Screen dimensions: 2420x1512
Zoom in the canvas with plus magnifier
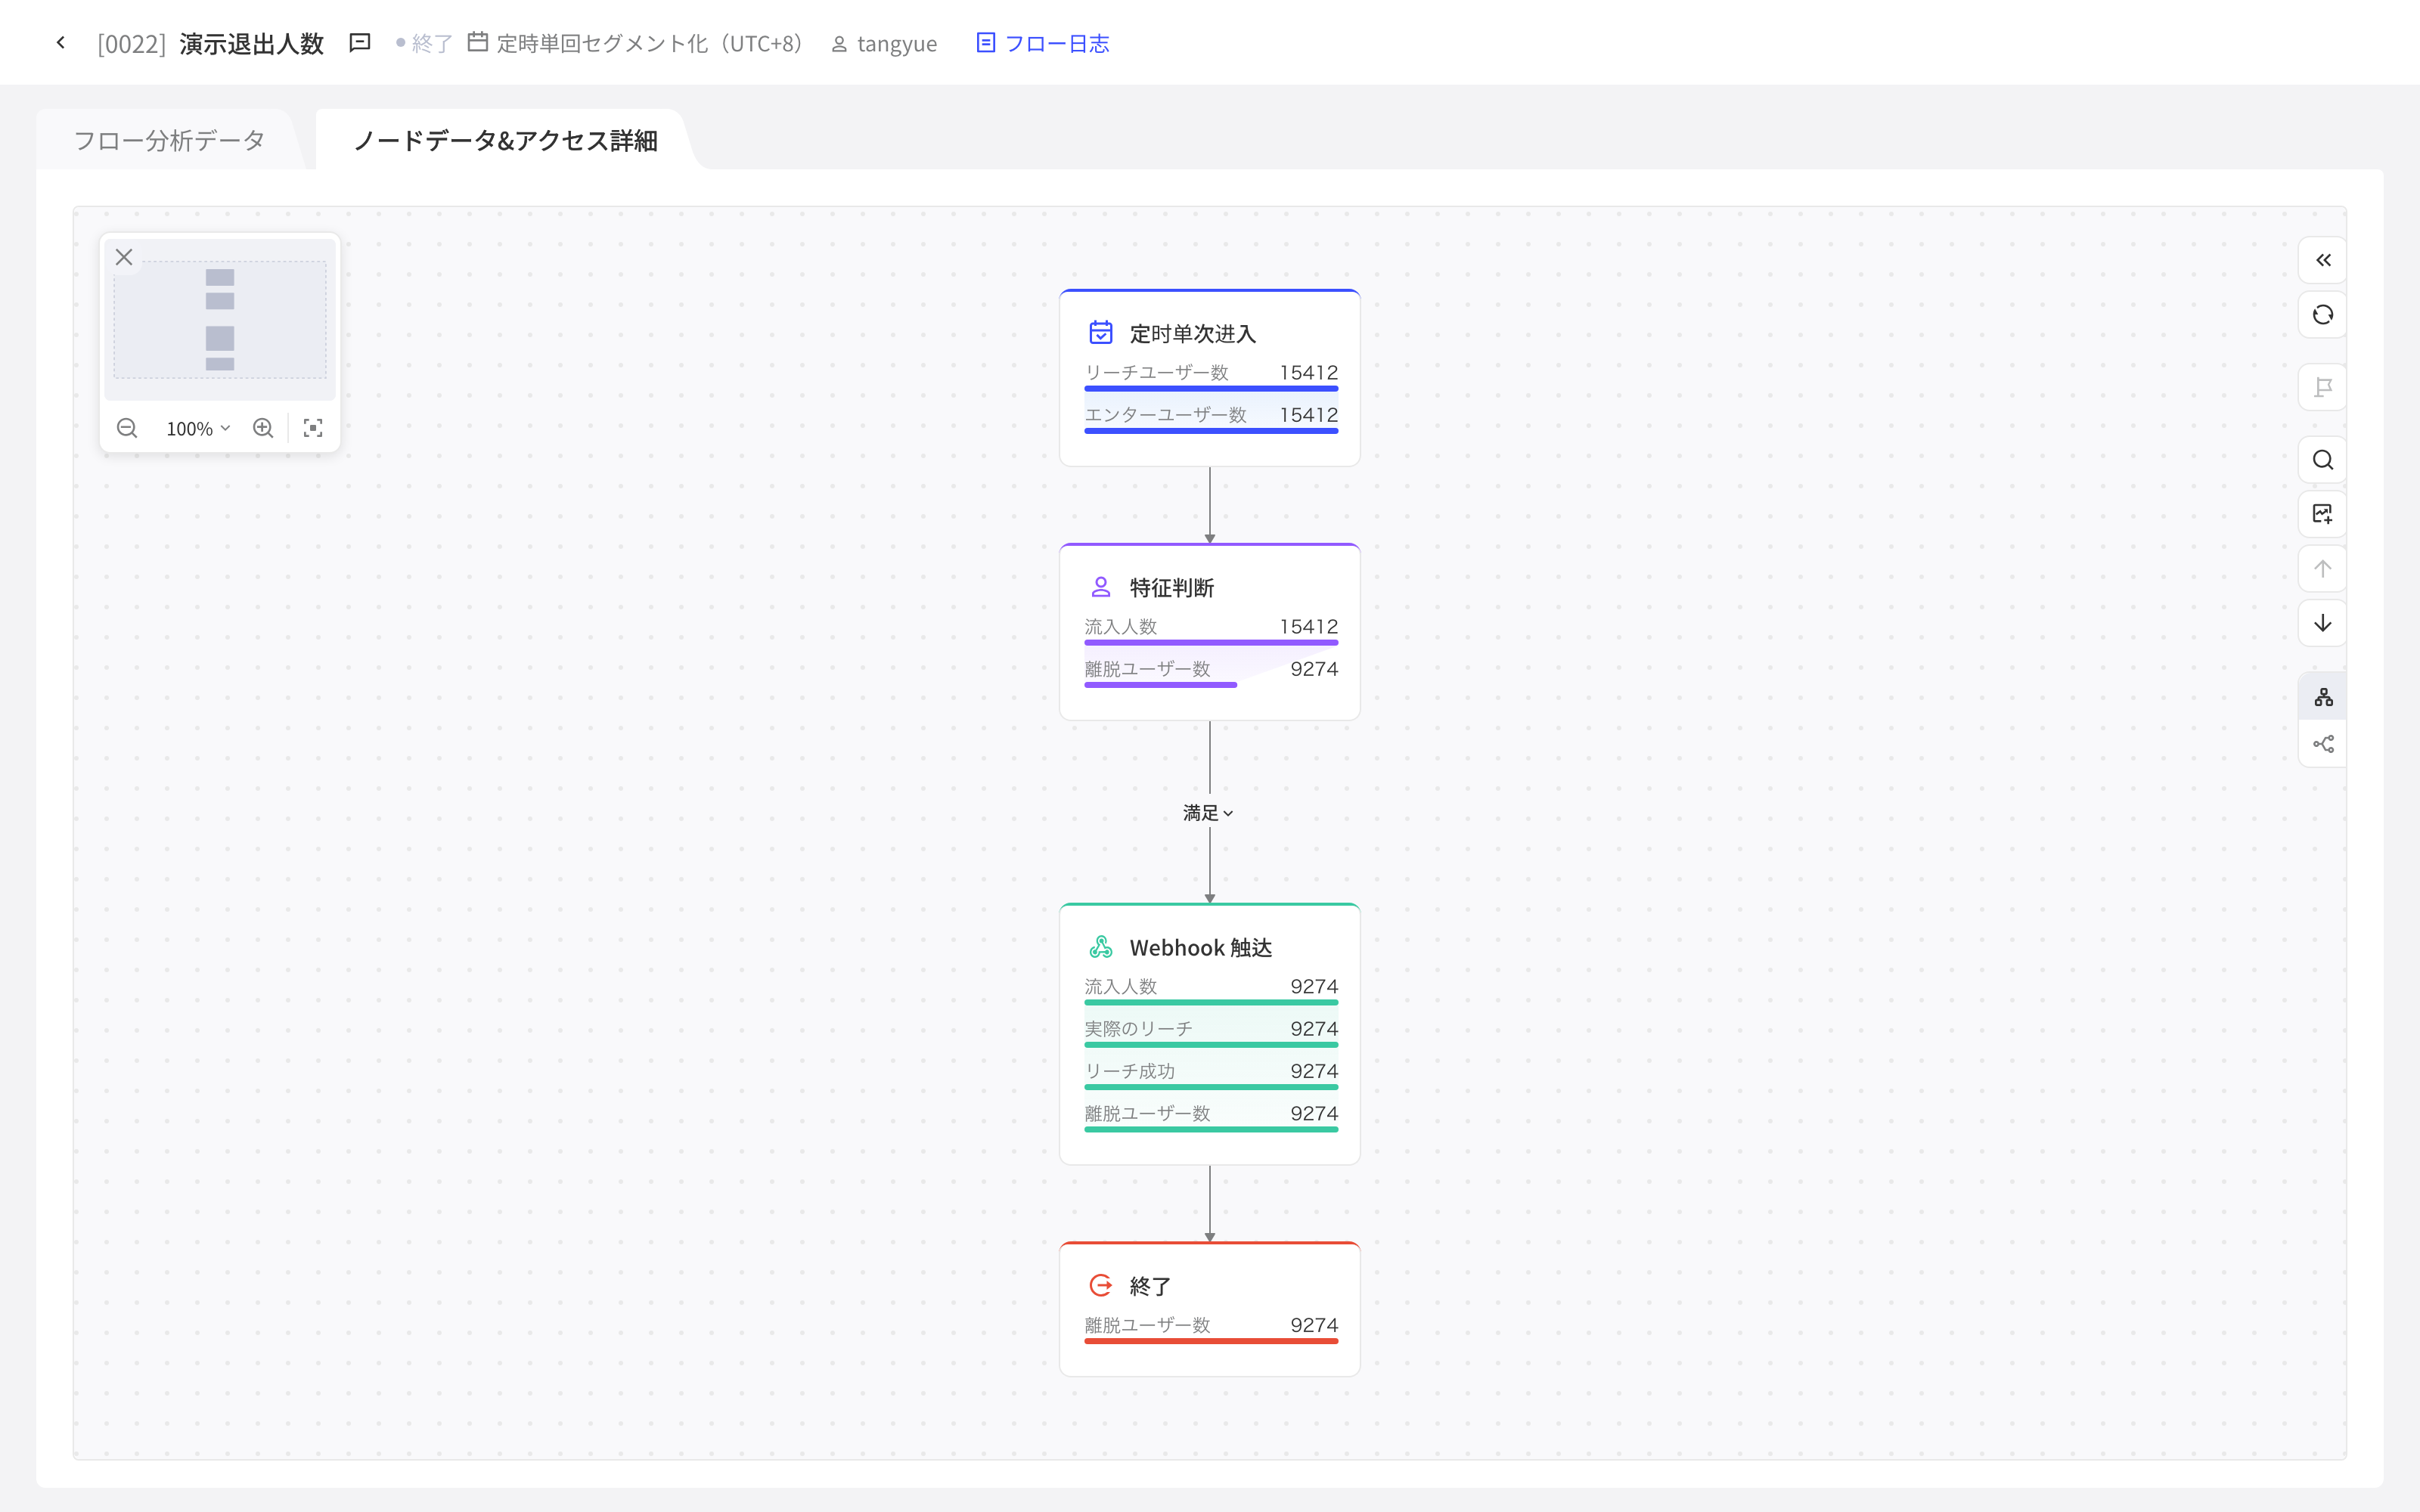coord(263,428)
